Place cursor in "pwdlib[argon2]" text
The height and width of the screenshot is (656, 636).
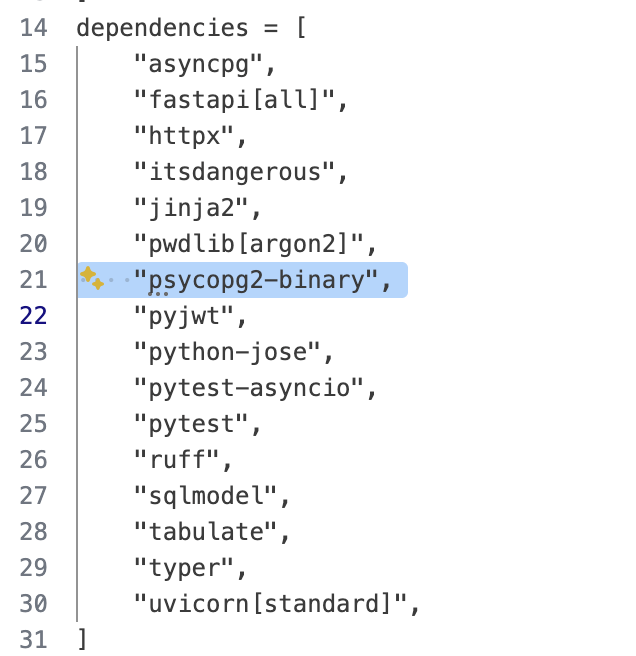253,243
